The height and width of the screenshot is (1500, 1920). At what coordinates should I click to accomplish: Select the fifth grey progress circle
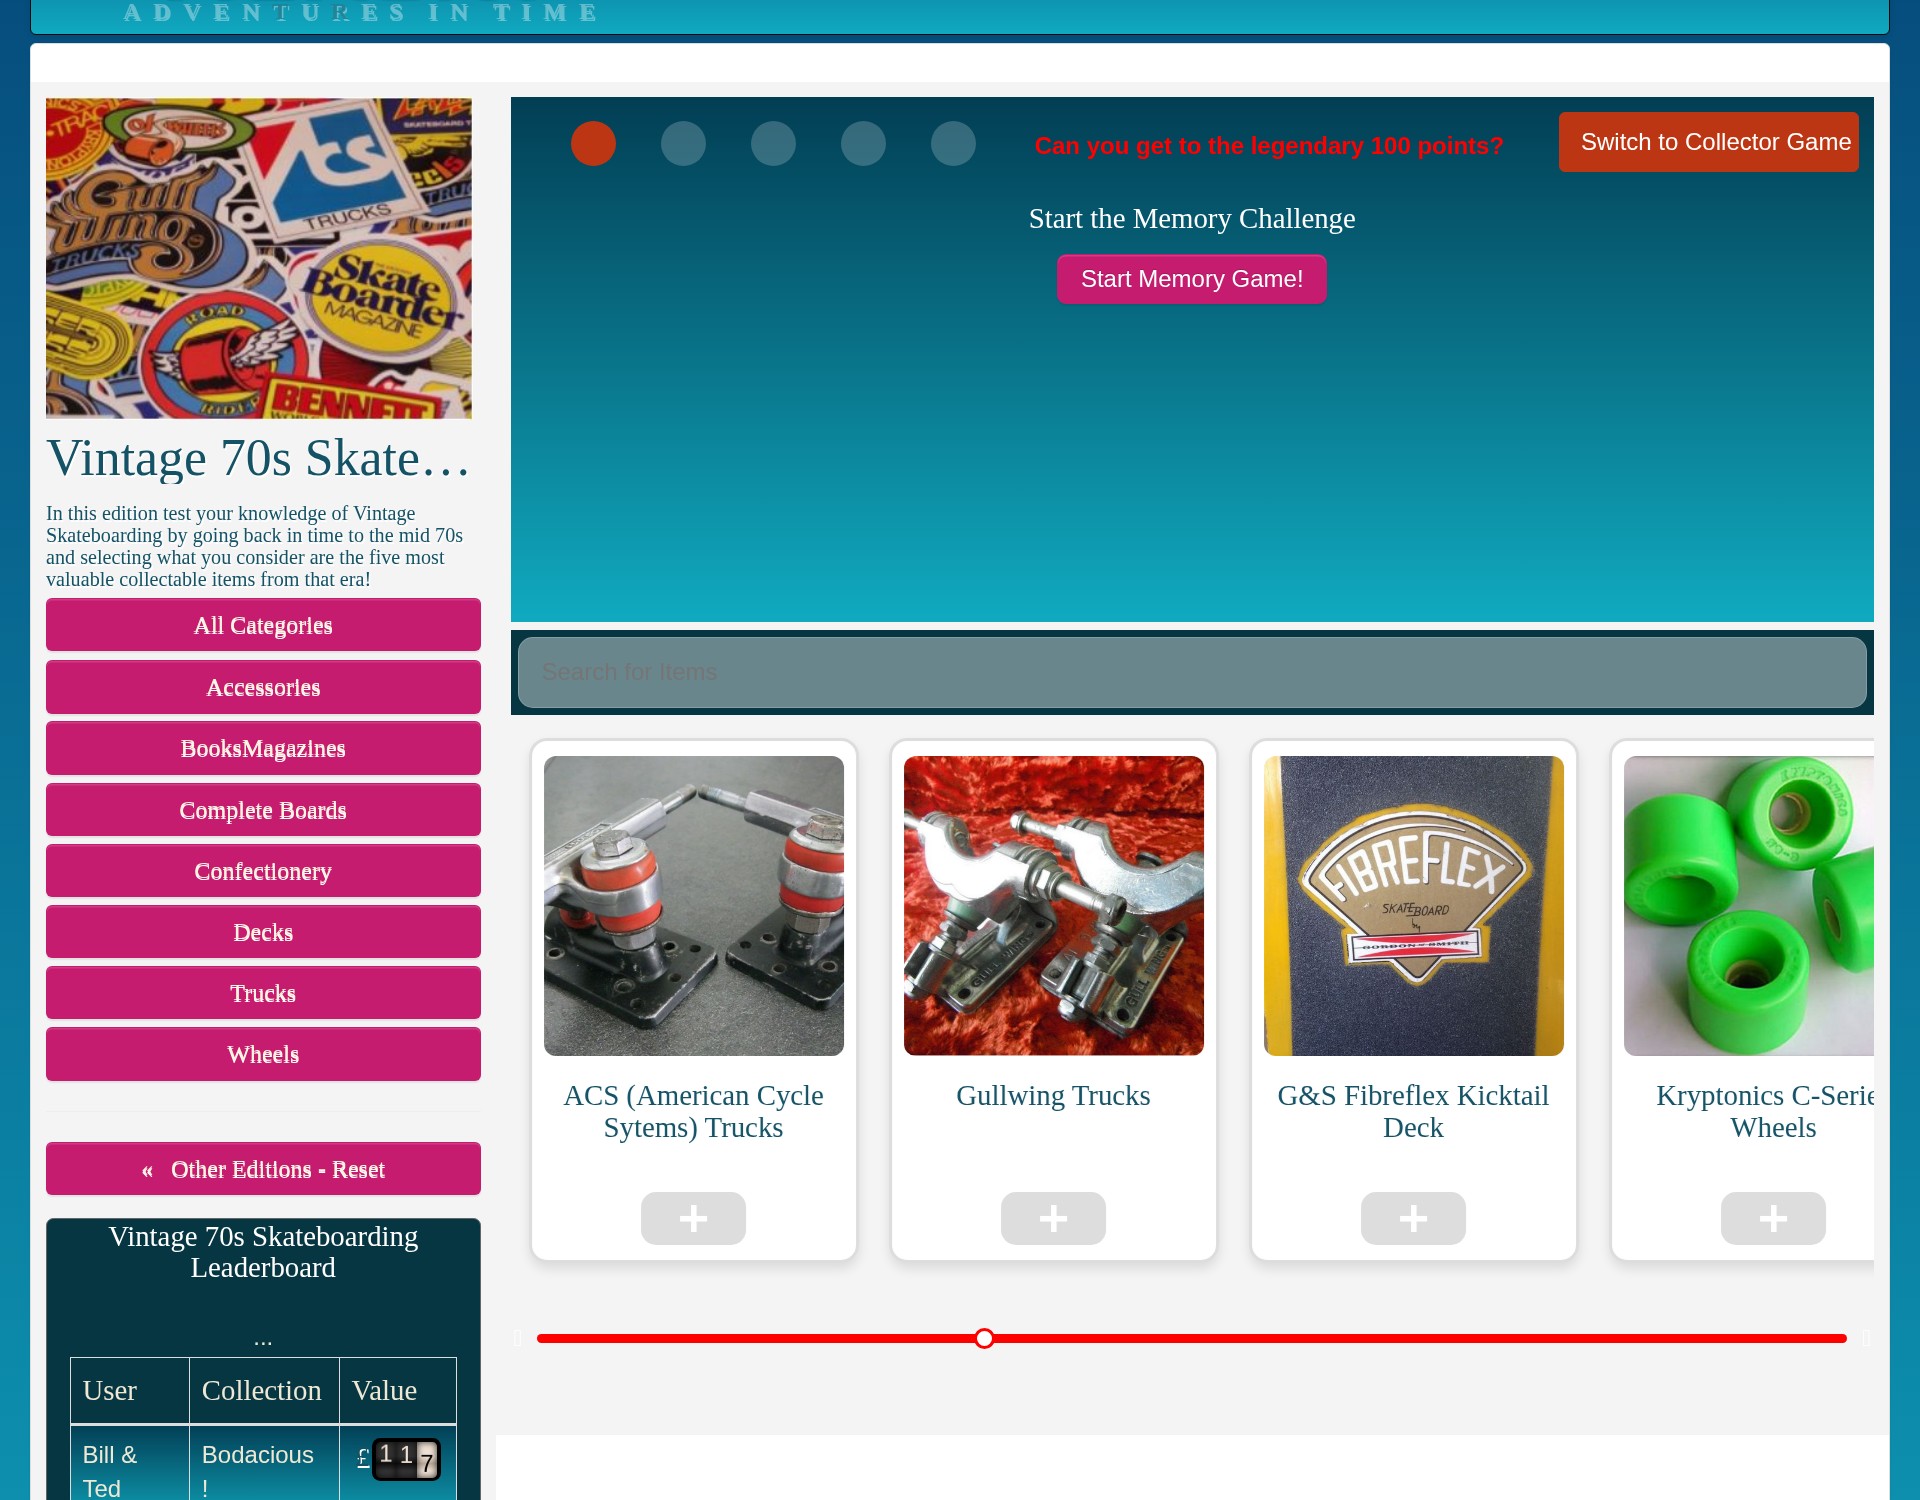(953, 143)
